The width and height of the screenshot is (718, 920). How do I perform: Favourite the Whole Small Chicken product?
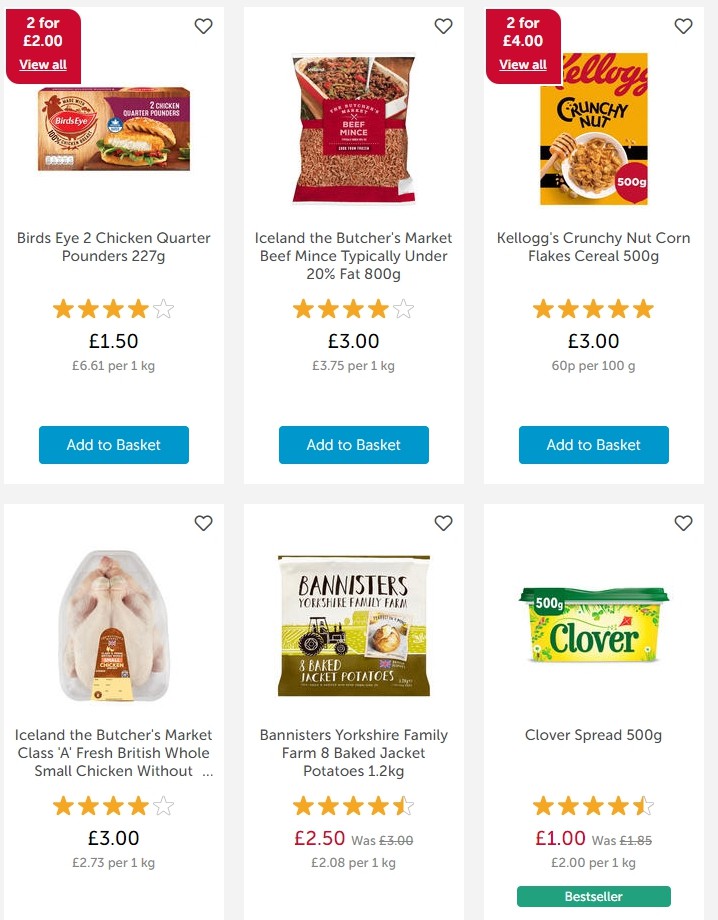pyautogui.click(x=203, y=523)
